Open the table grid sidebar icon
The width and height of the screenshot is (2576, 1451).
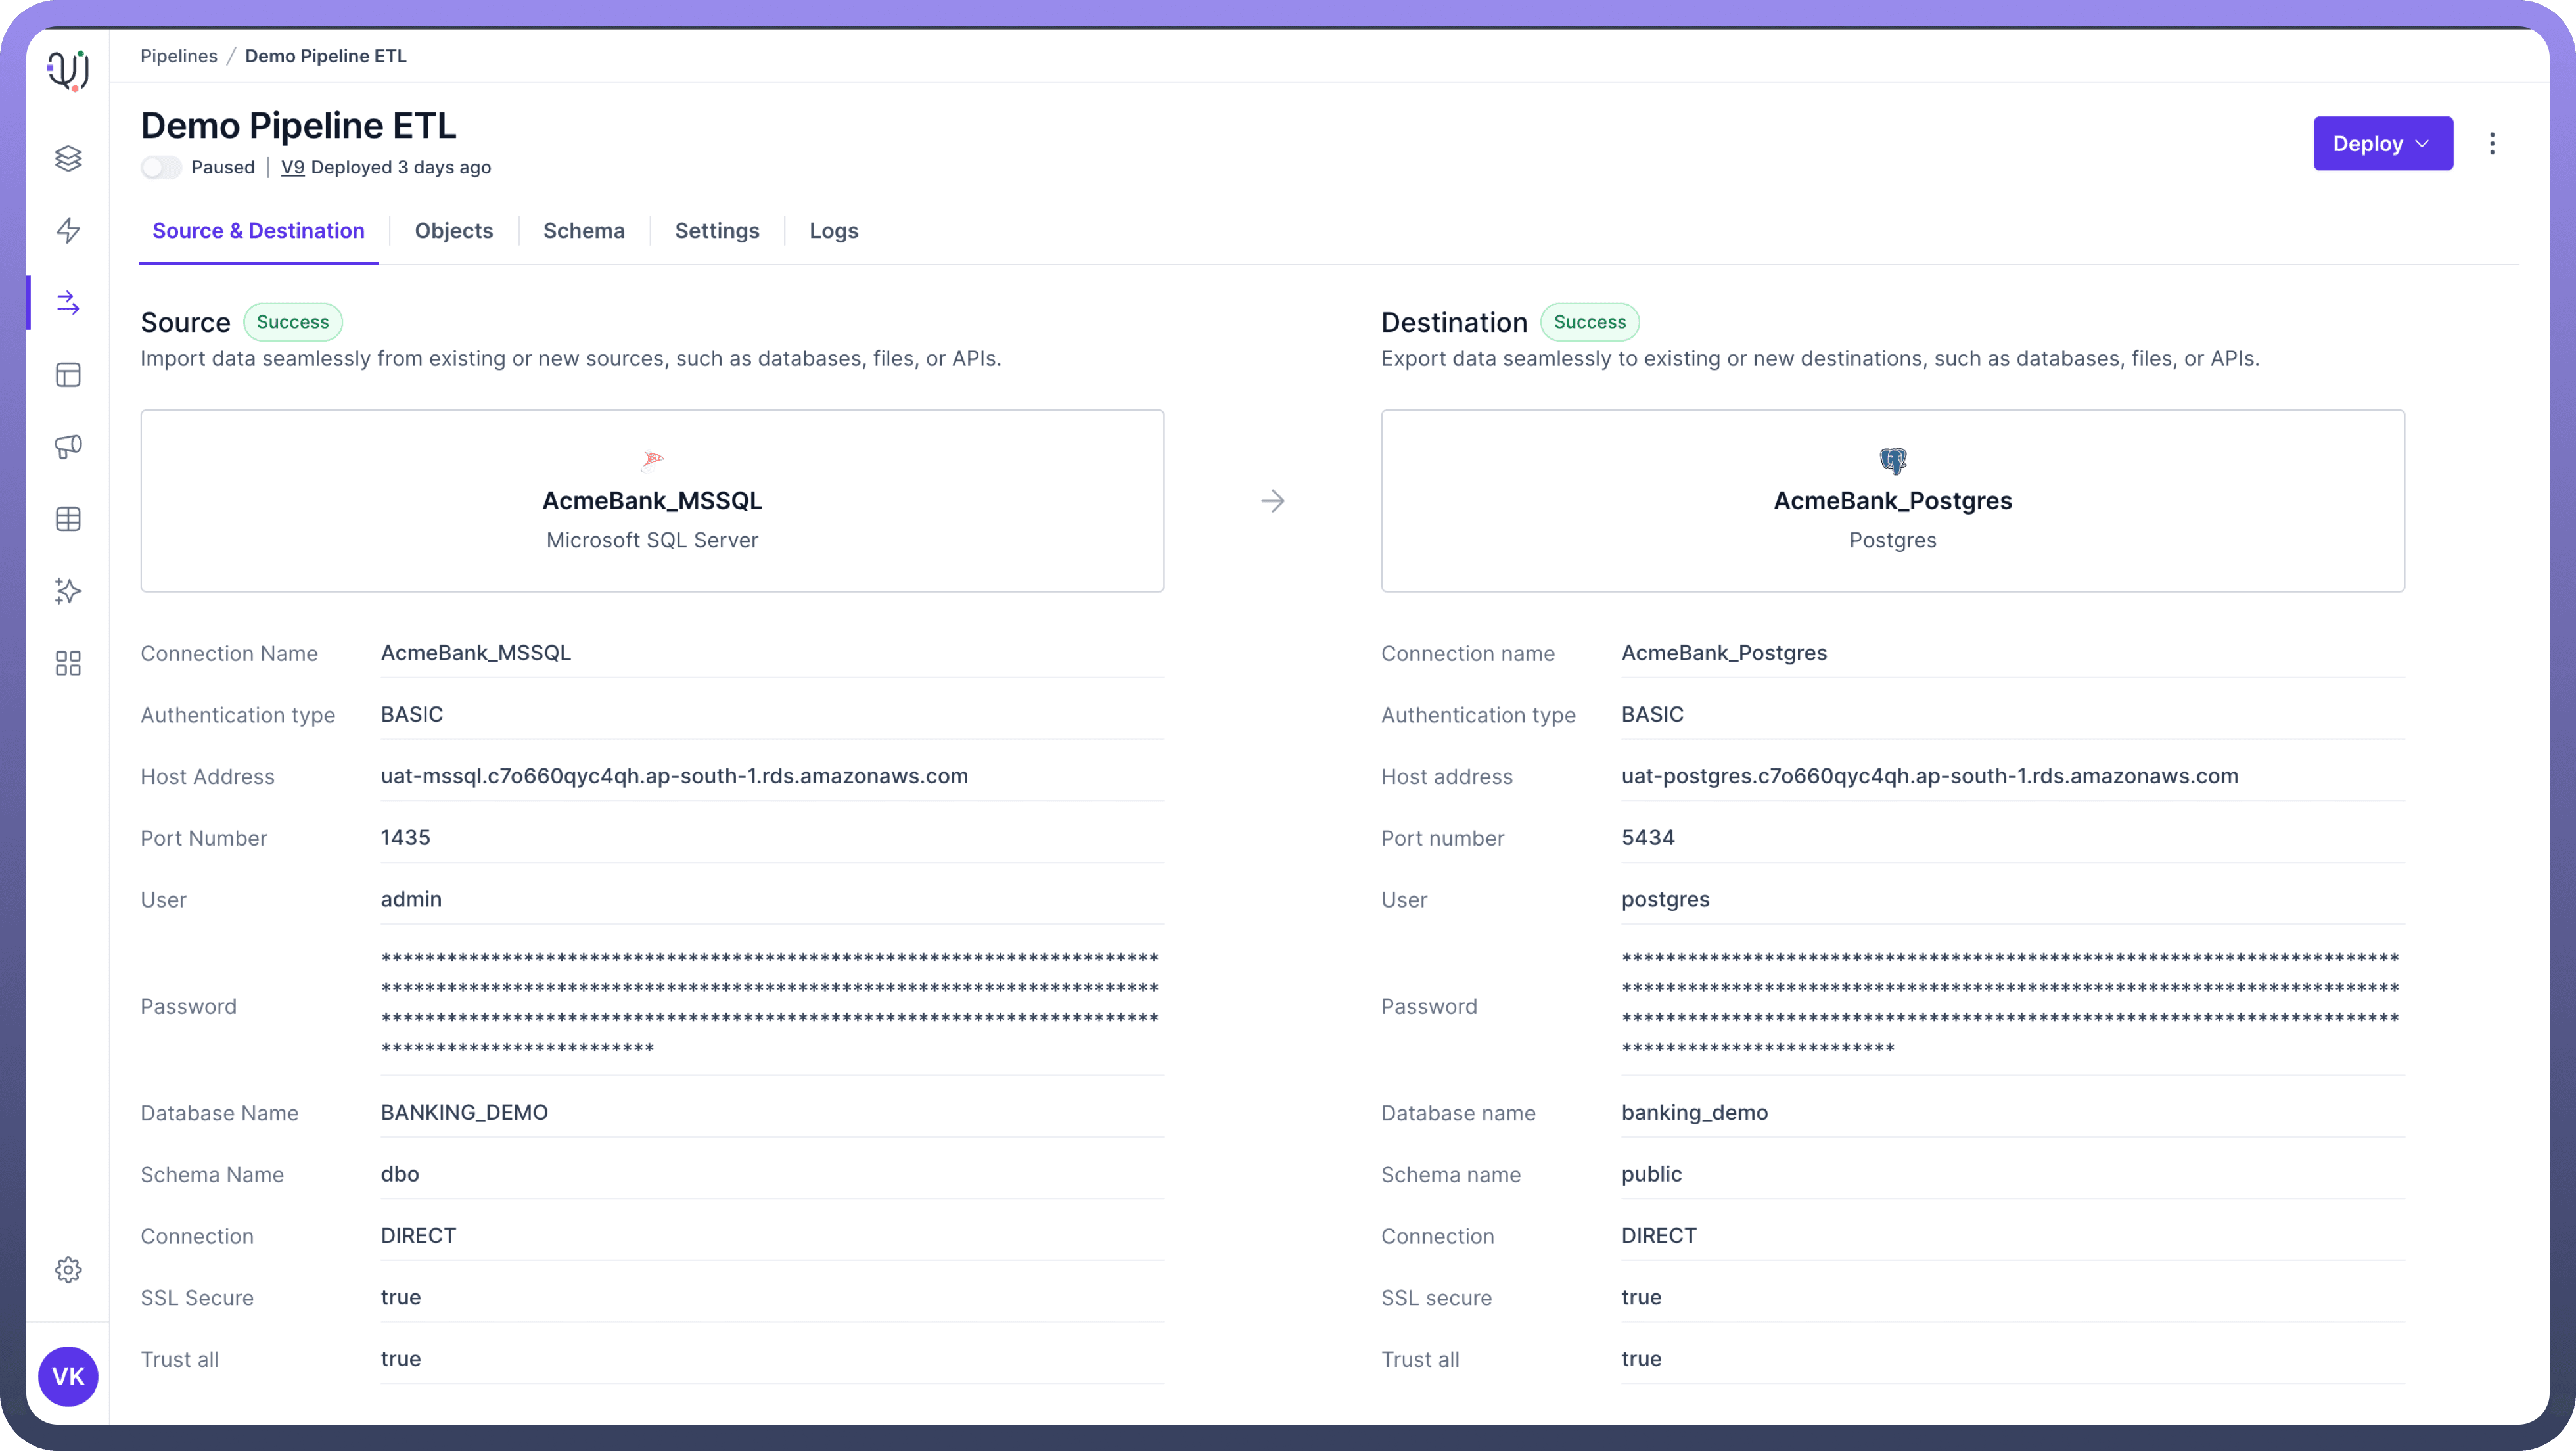[x=68, y=519]
